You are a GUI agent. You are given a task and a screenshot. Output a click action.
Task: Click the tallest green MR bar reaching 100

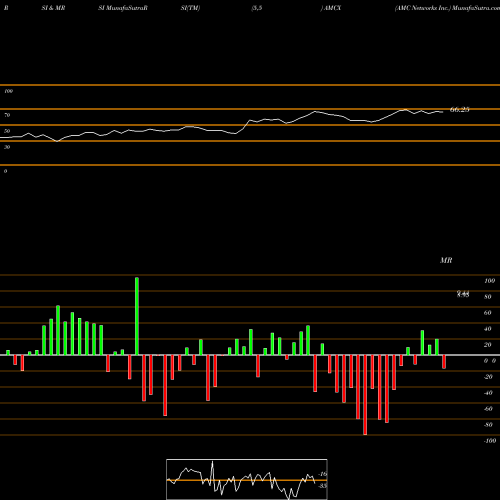(x=137, y=316)
